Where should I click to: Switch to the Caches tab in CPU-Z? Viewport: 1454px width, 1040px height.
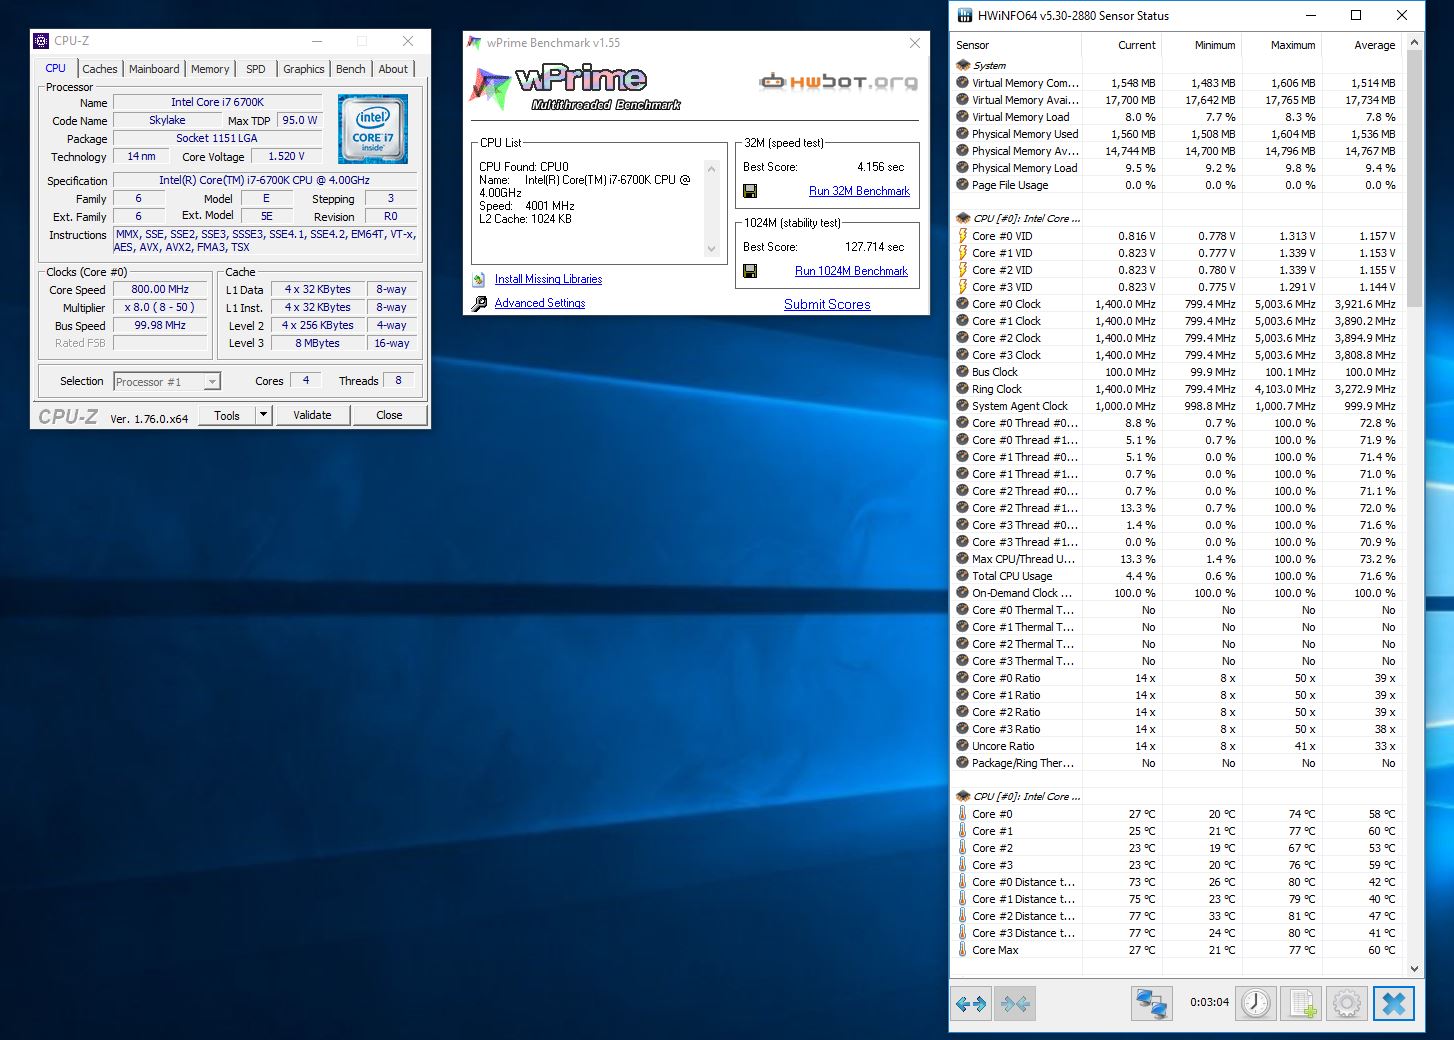pos(100,69)
